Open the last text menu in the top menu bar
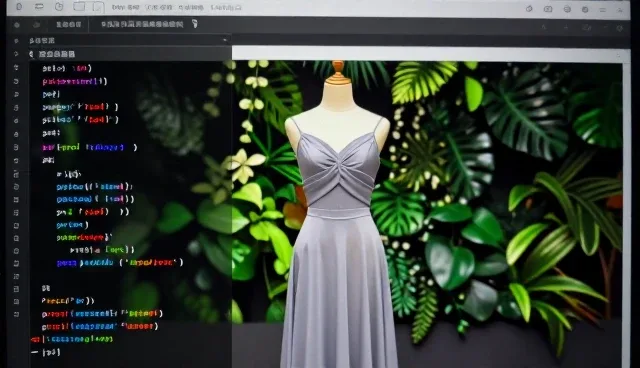640x368 pixels. tap(226, 8)
